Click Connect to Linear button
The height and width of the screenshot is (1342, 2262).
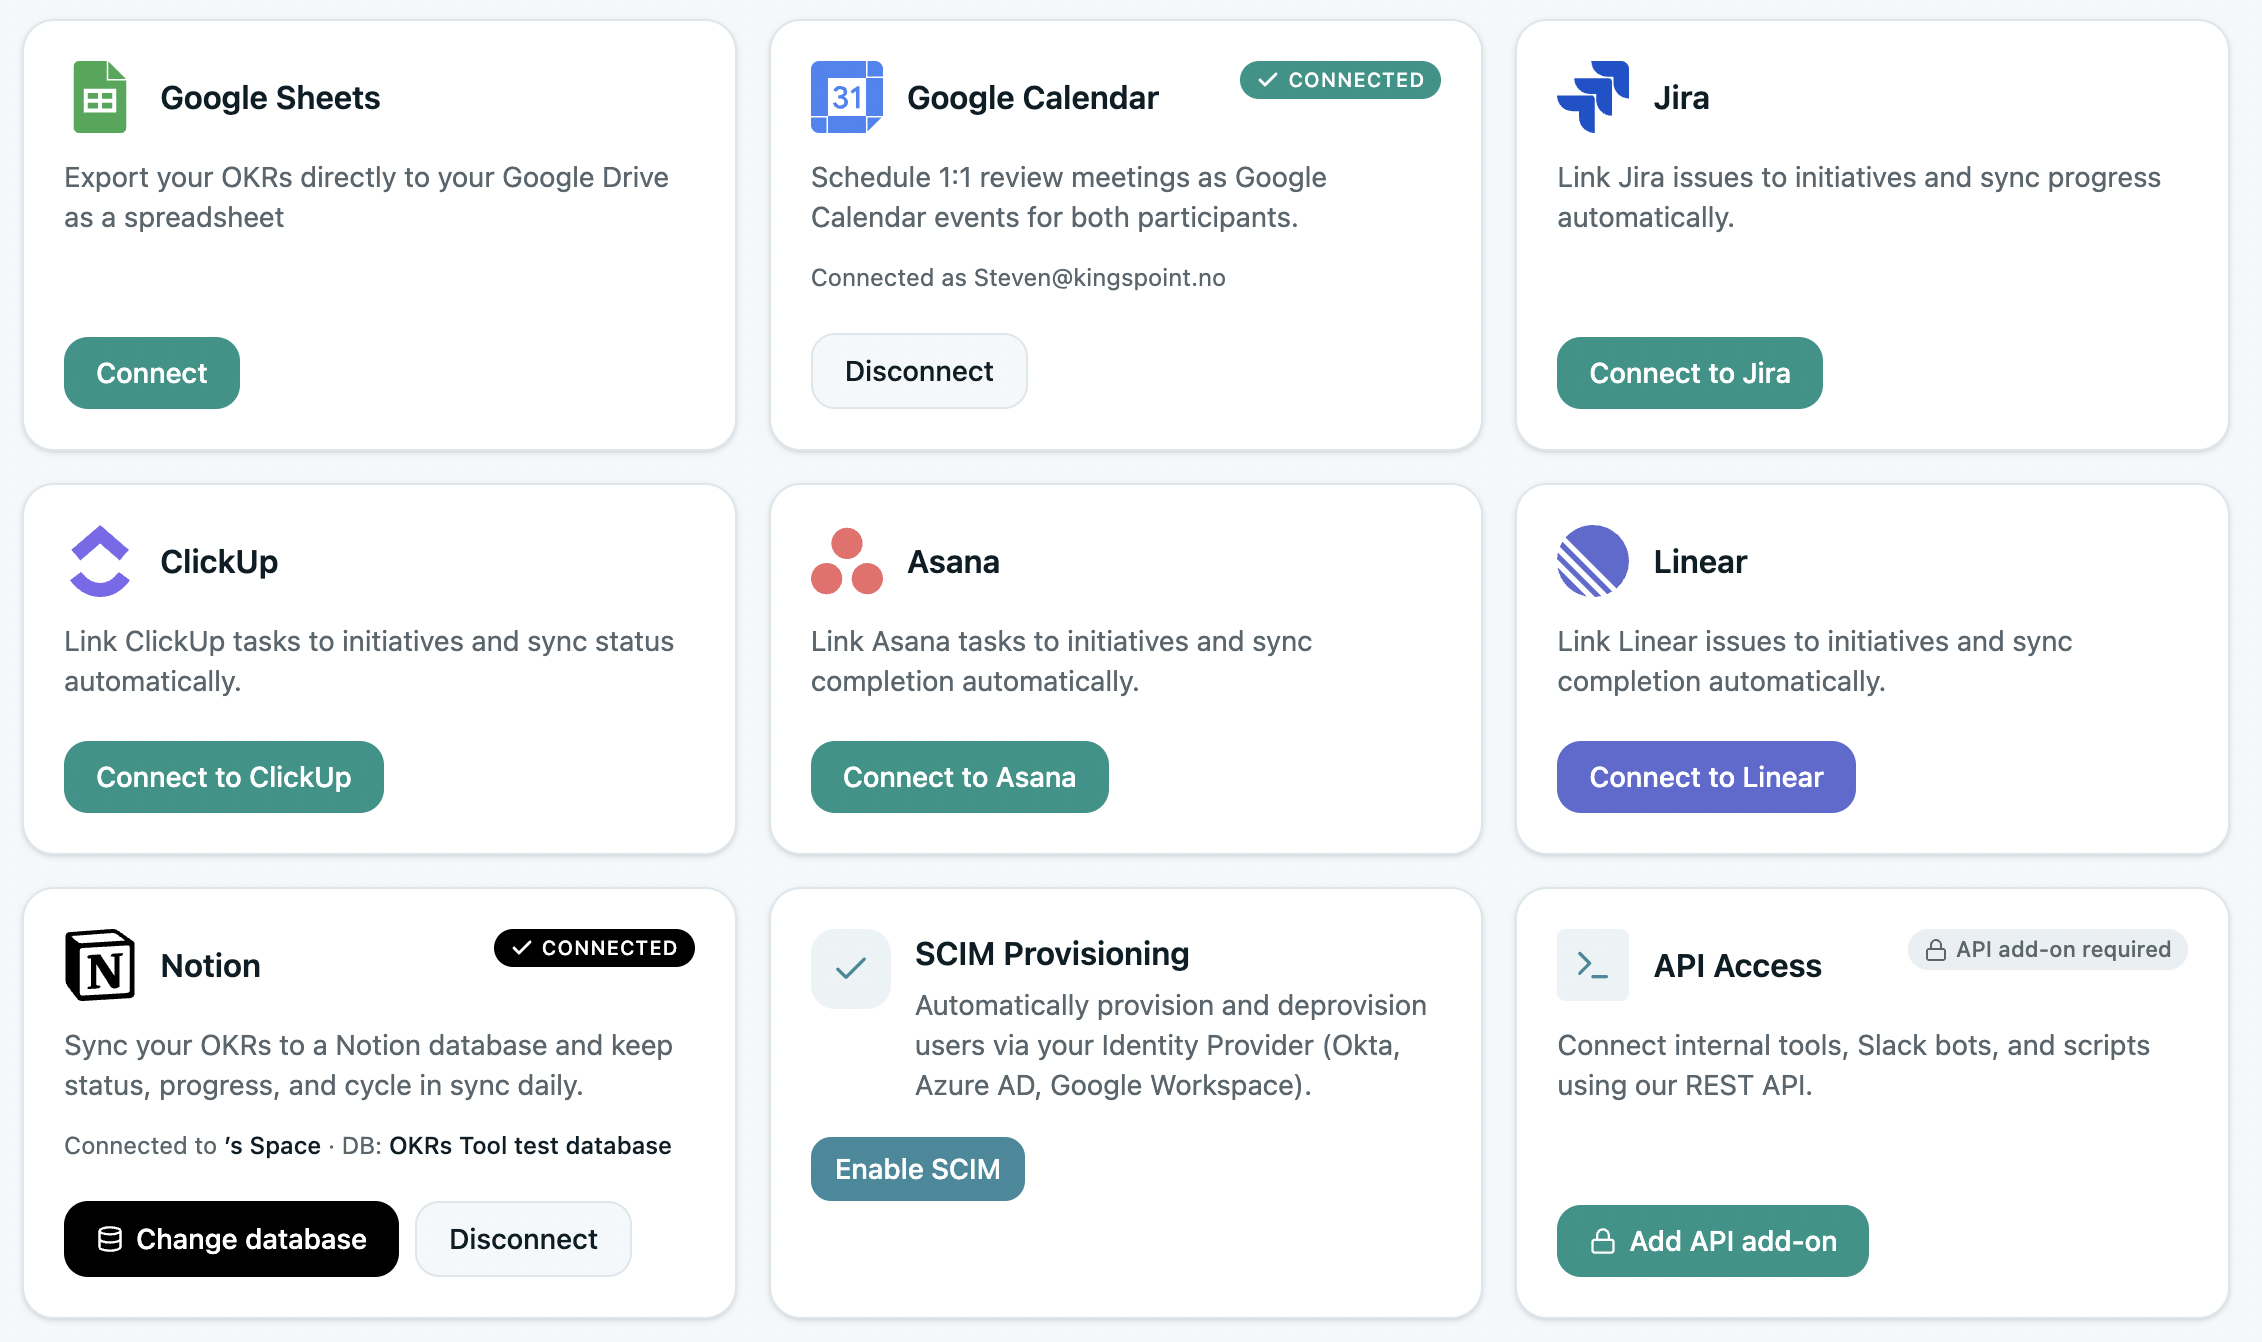click(x=1706, y=777)
